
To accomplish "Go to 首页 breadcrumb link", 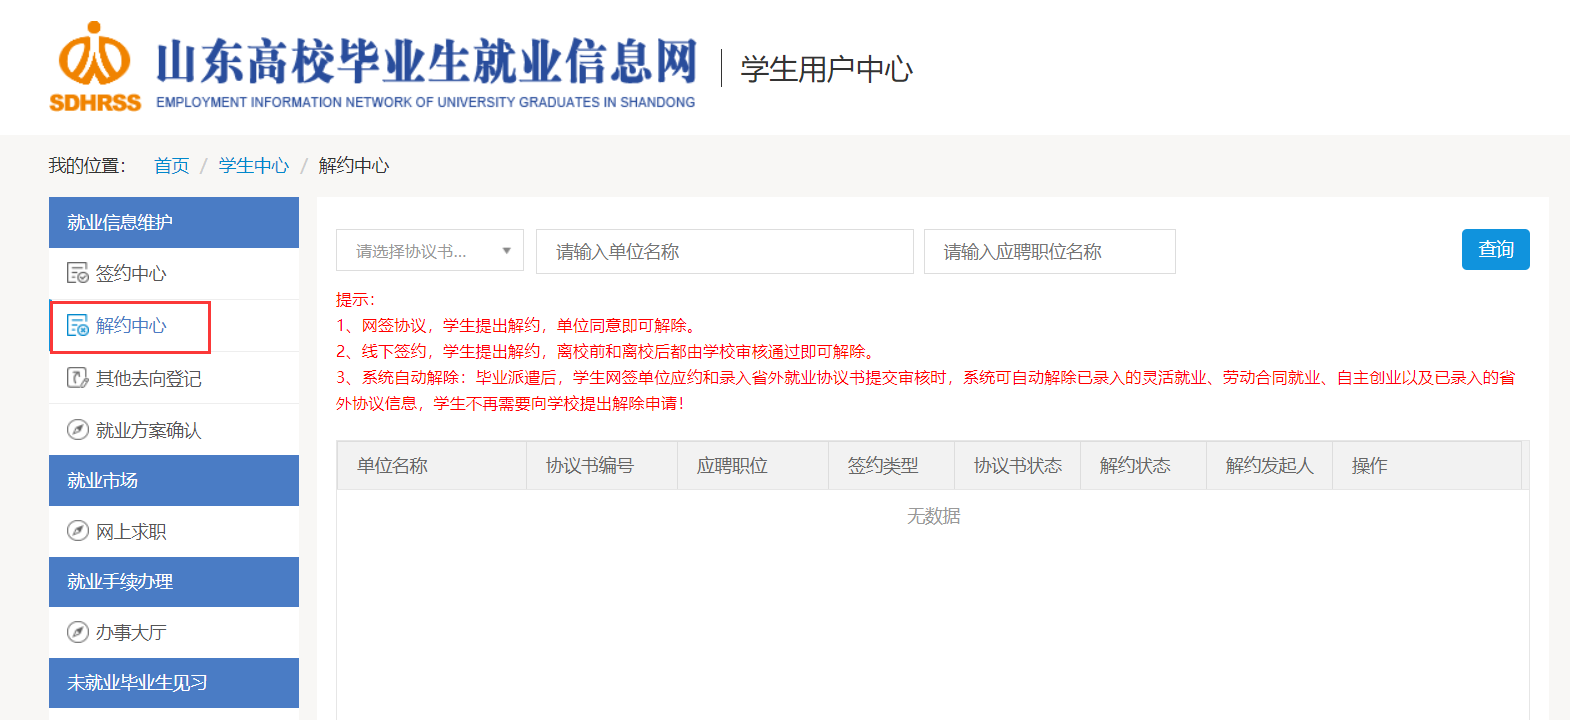I will (x=171, y=166).
